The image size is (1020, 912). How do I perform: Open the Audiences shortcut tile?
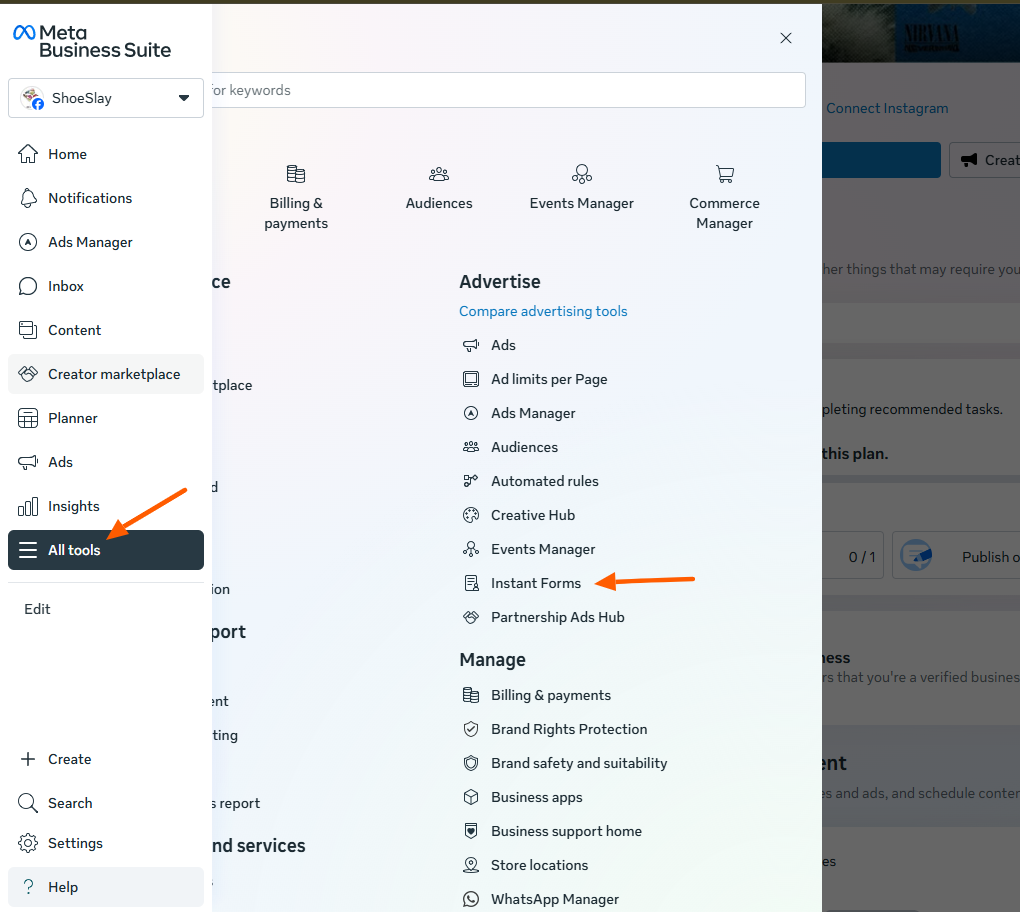439,188
